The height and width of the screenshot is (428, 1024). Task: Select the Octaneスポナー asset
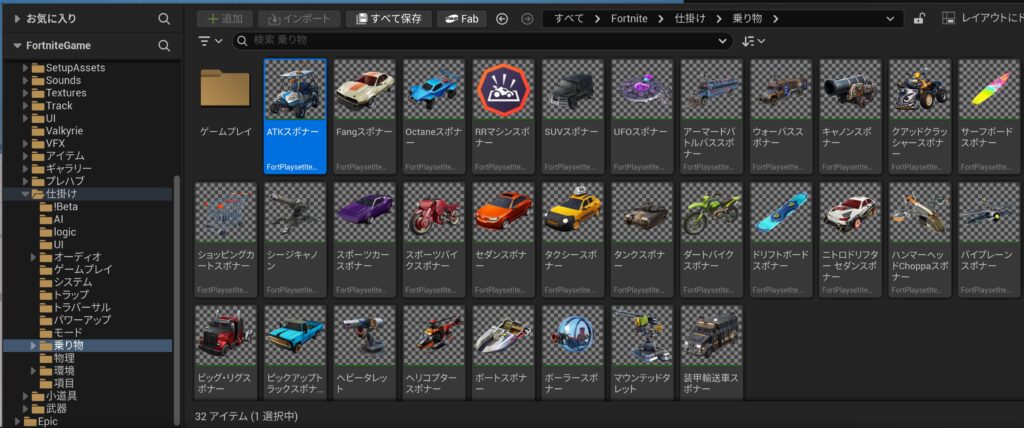(434, 116)
